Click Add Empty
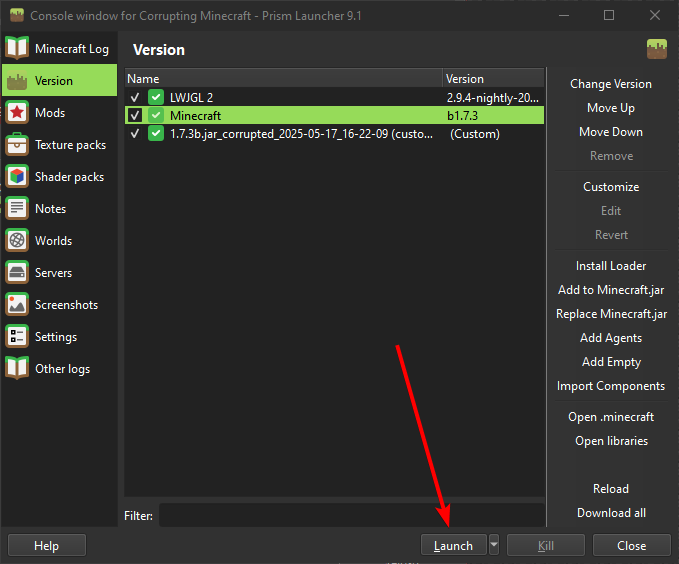The width and height of the screenshot is (679, 564). coord(611,362)
